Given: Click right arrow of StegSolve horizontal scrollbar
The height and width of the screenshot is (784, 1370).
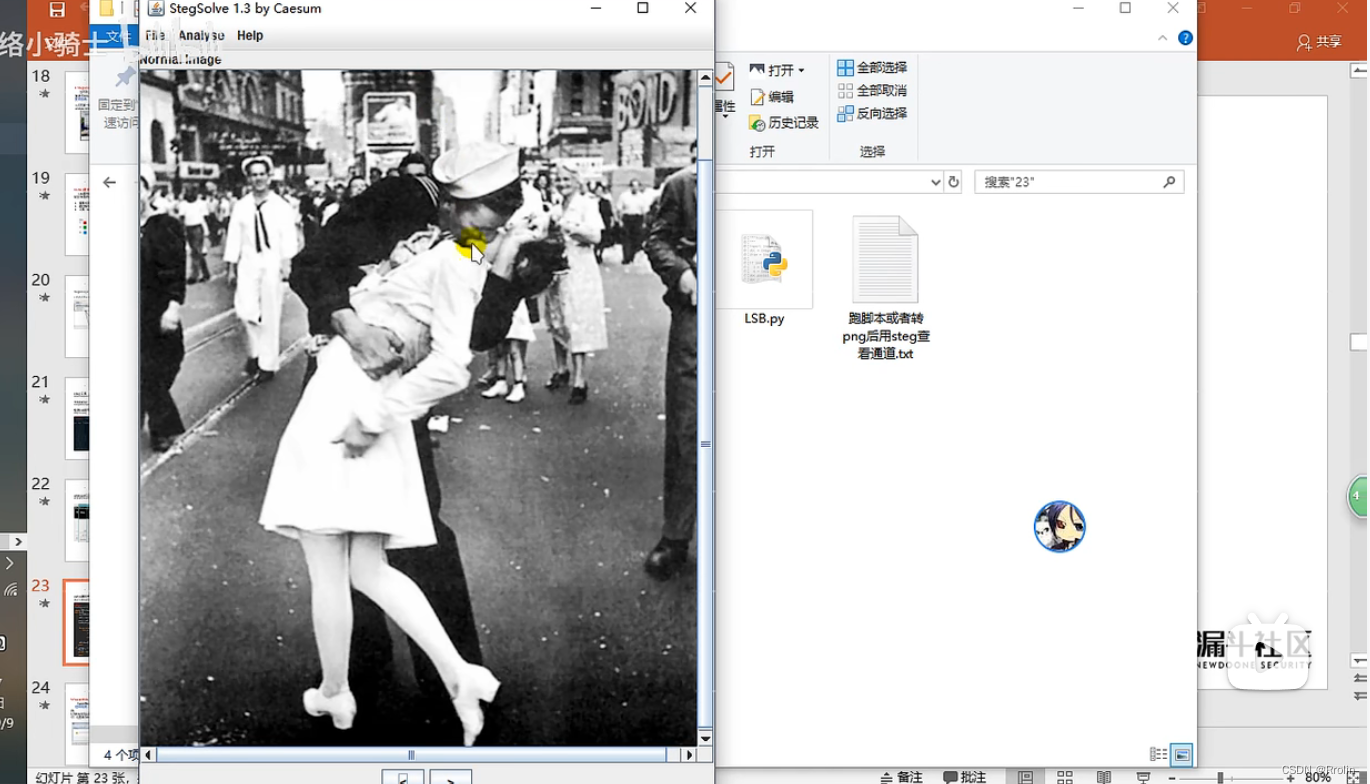Looking at the screenshot, I should coord(688,755).
